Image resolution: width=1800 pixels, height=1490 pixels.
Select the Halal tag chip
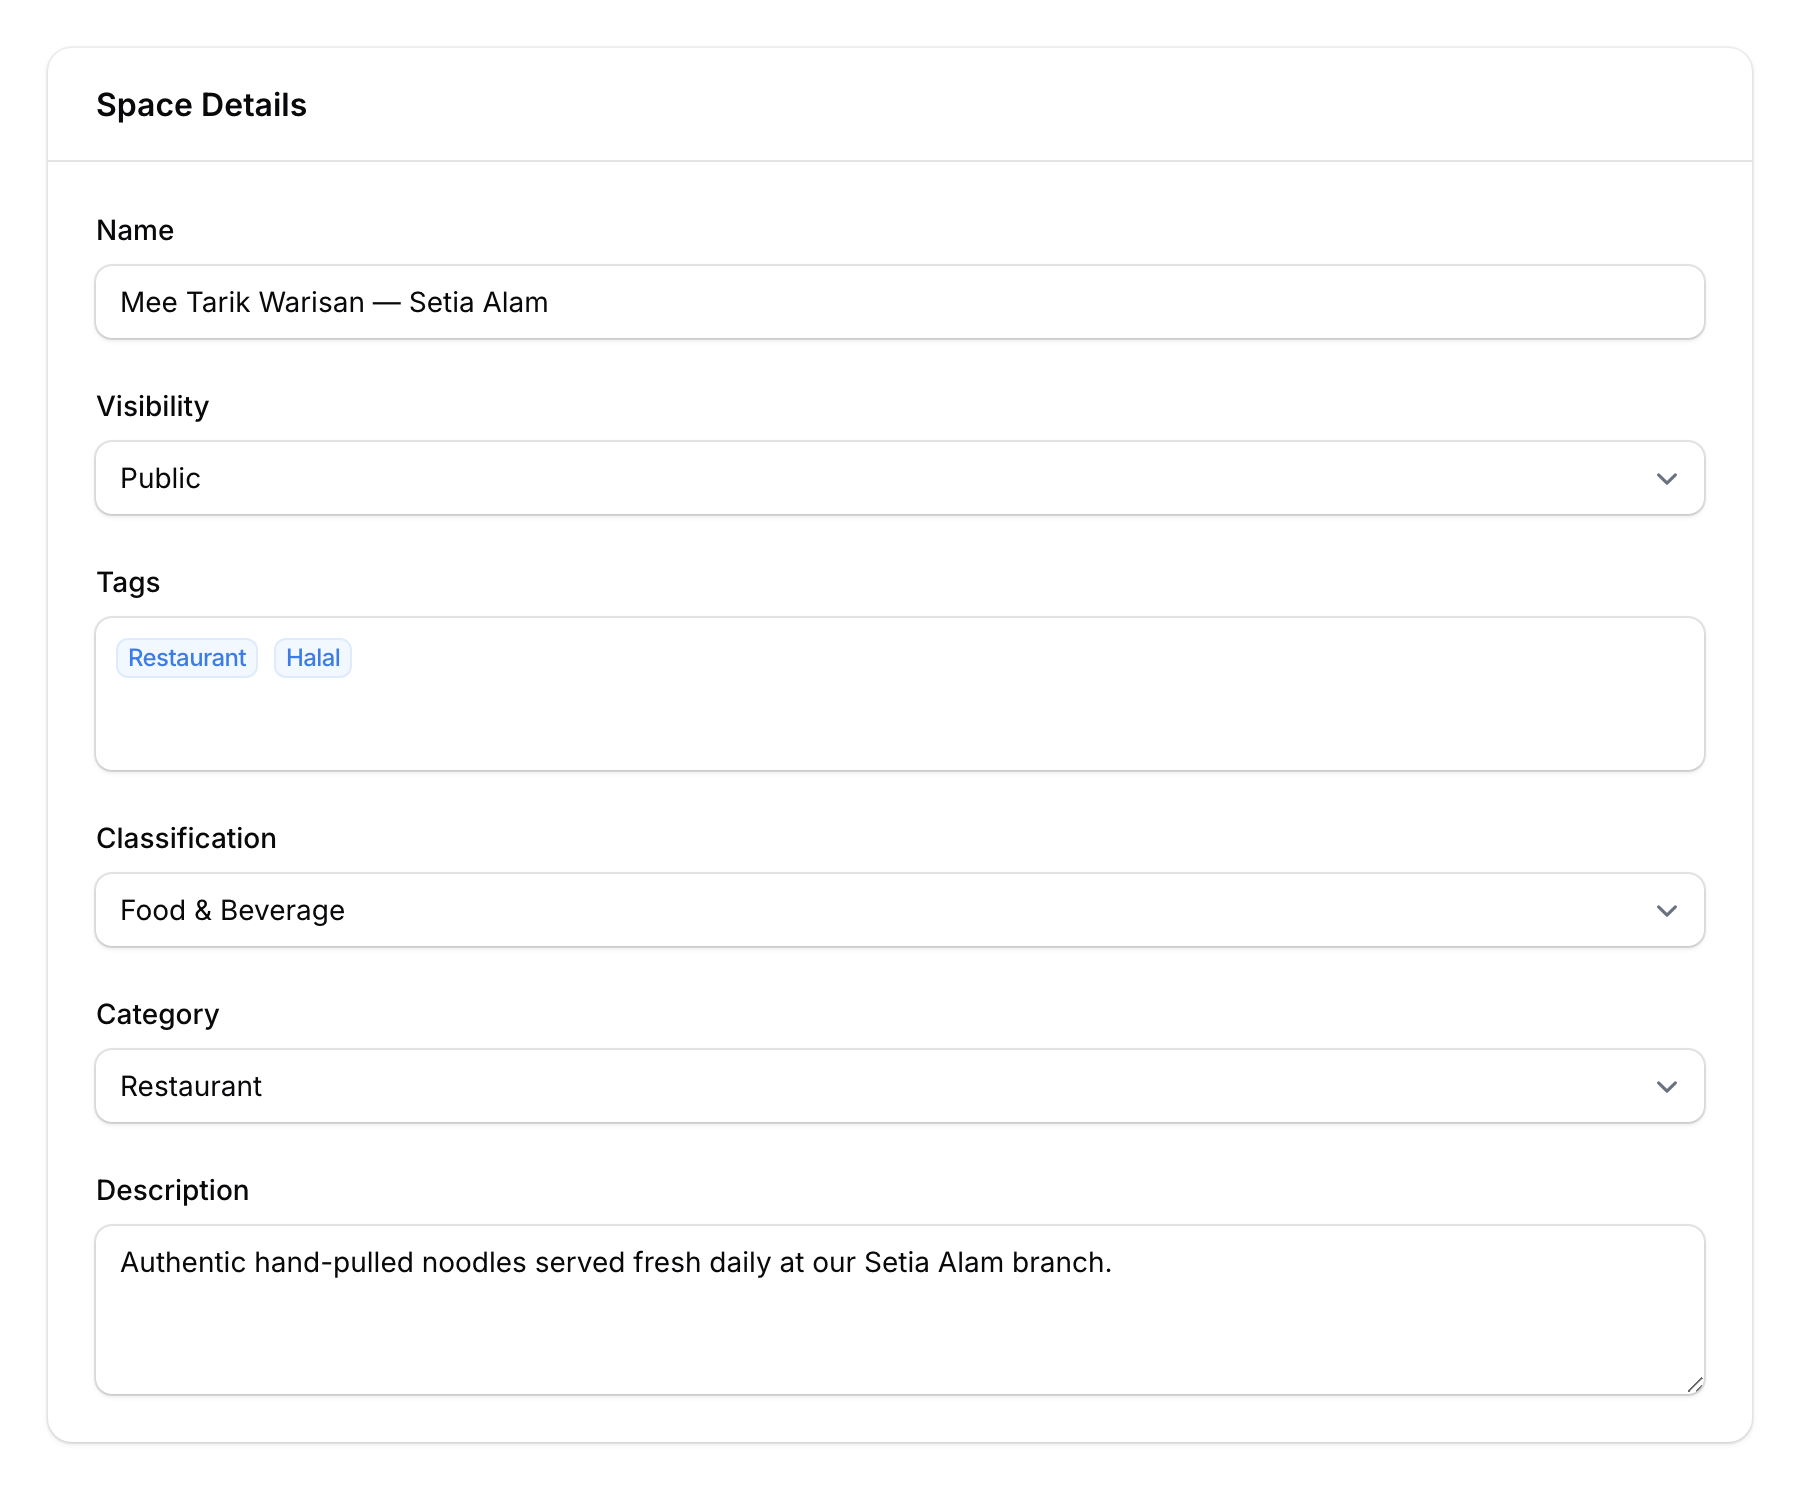tap(312, 657)
